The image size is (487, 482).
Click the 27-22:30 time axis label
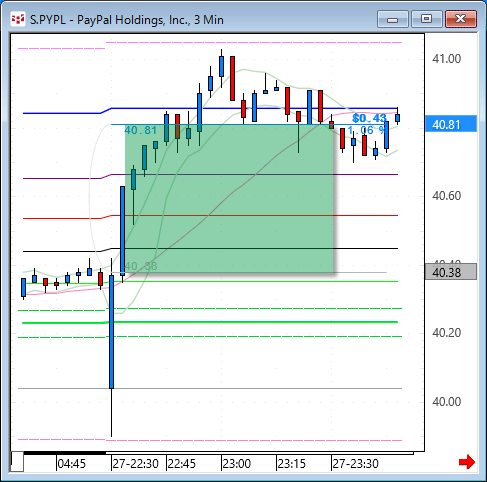tap(135, 464)
